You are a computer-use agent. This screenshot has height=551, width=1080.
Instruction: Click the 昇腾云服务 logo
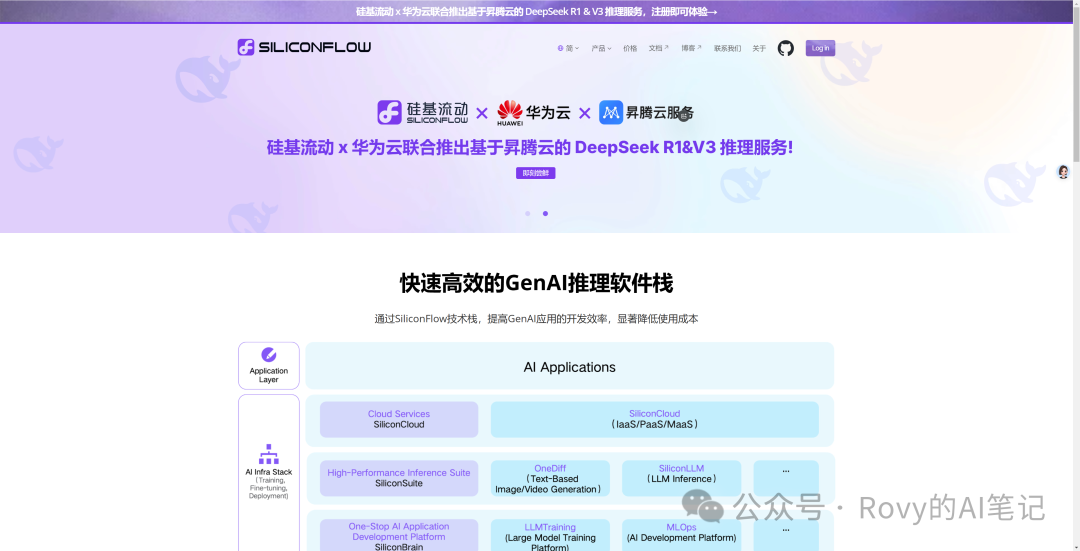(x=646, y=112)
